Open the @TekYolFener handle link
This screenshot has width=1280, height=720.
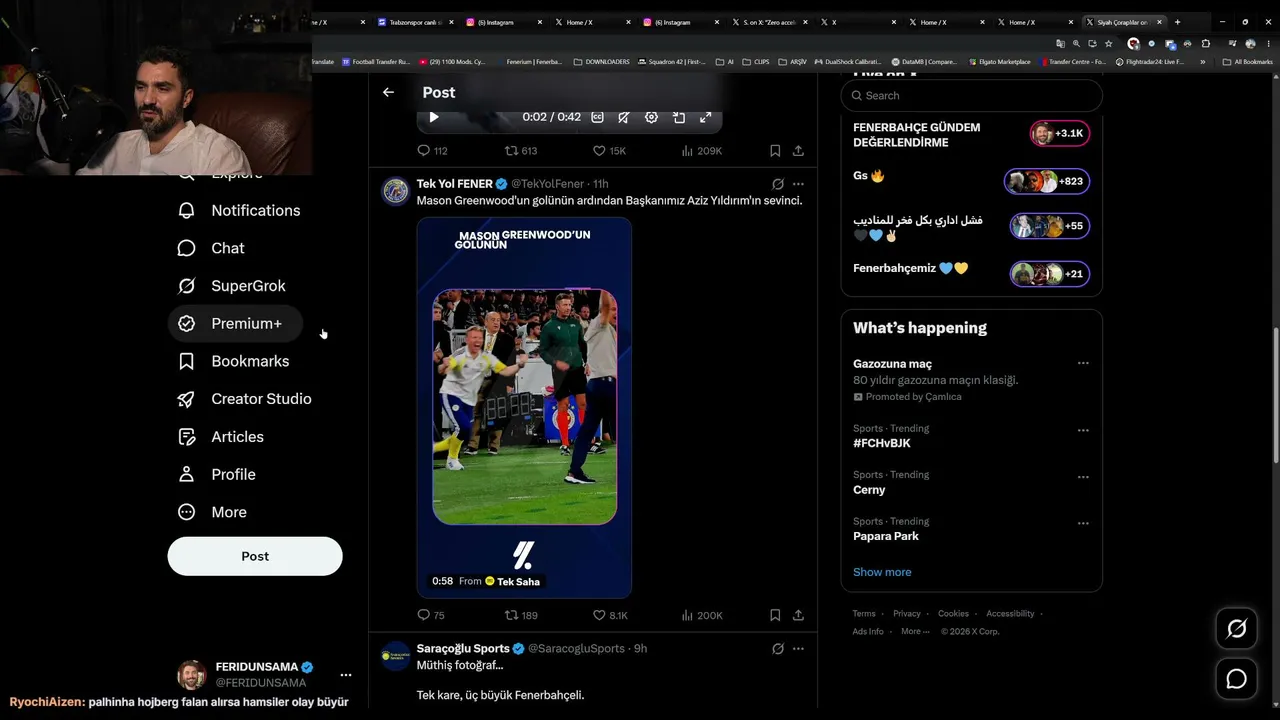pyautogui.click(x=548, y=184)
